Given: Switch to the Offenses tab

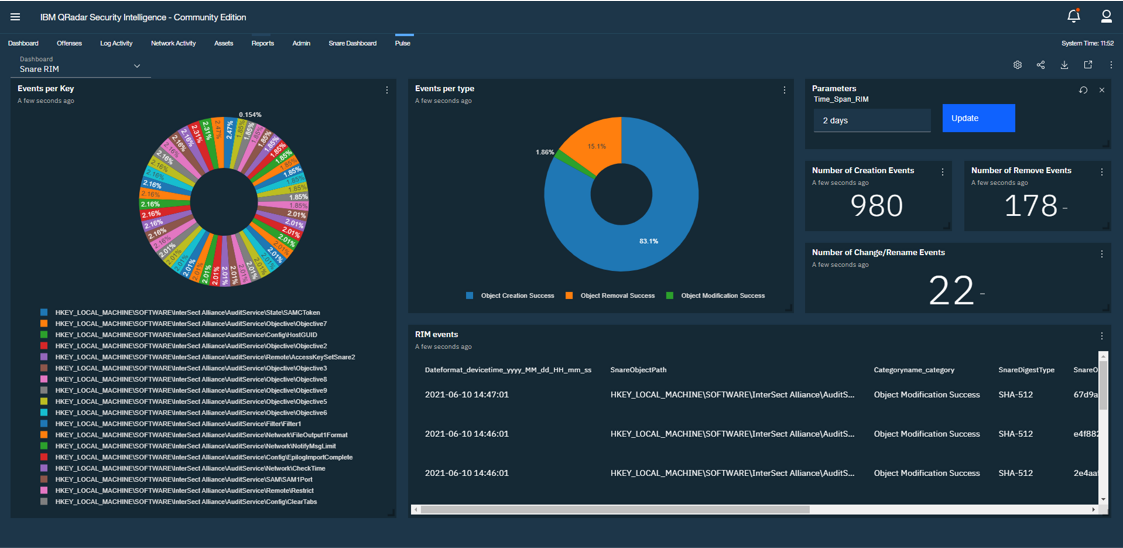Looking at the screenshot, I should click(x=69, y=44).
